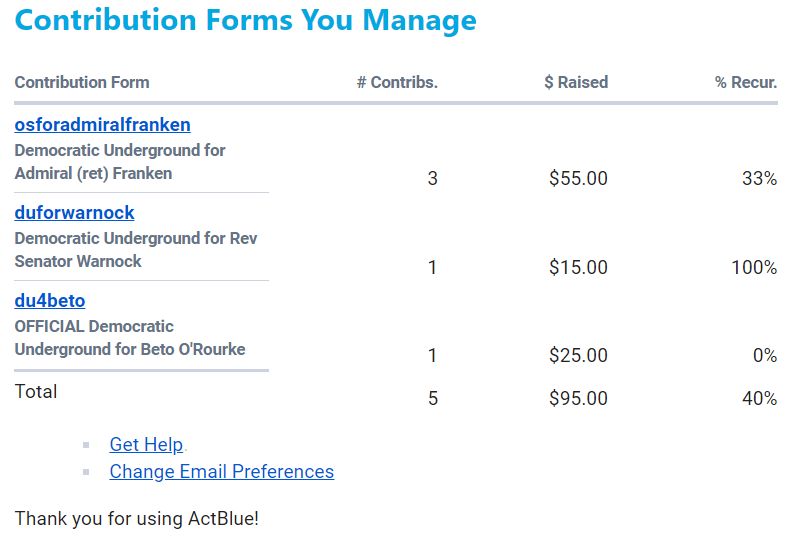789x539 pixels.
Task: Click the Contribution Forms You Manage heading
Action: click(x=246, y=20)
